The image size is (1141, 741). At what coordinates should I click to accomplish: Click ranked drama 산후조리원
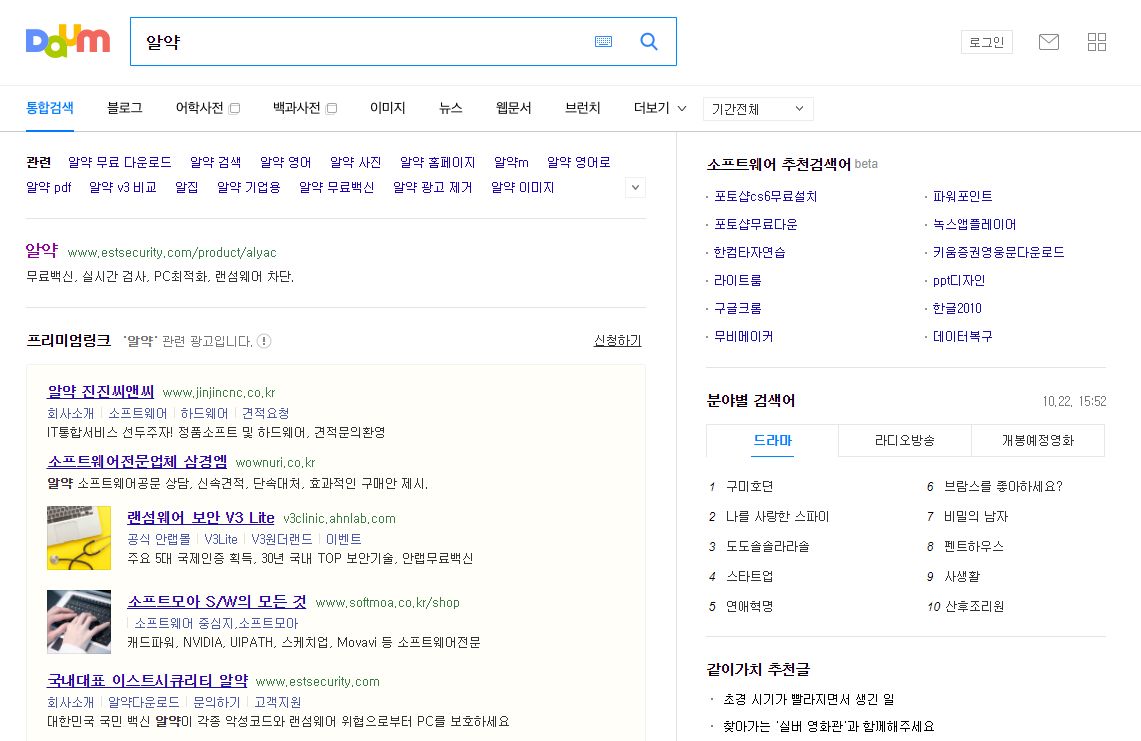(974, 606)
